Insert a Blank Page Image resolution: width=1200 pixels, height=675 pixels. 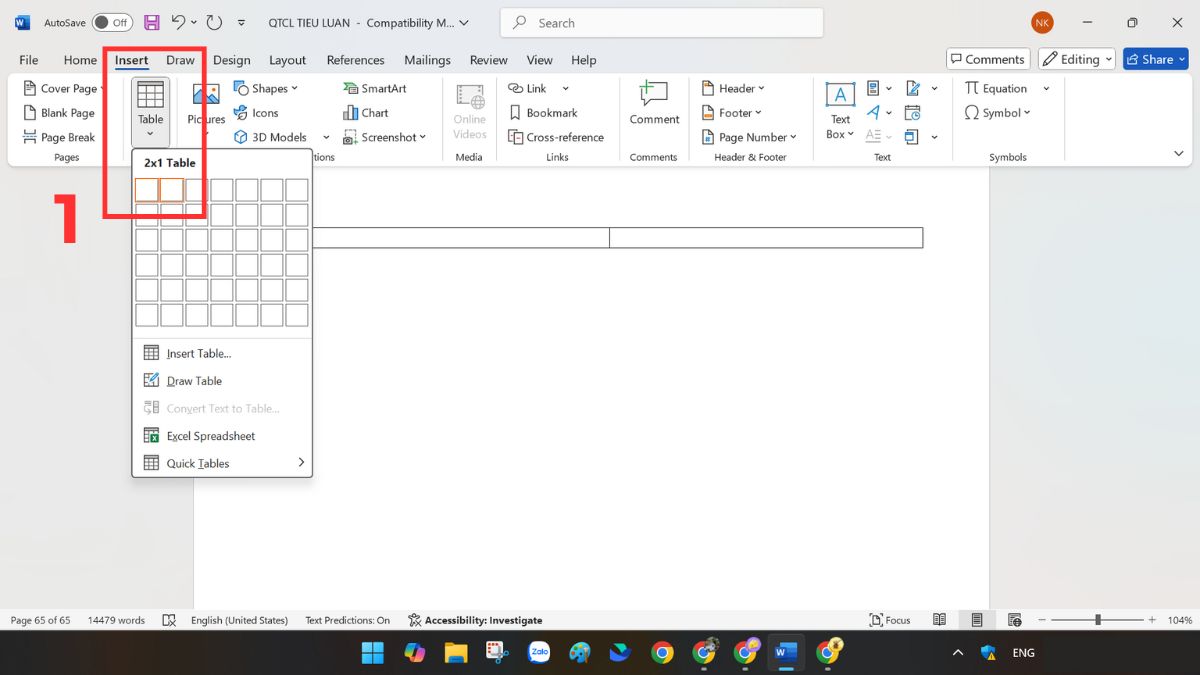(58, 113)
